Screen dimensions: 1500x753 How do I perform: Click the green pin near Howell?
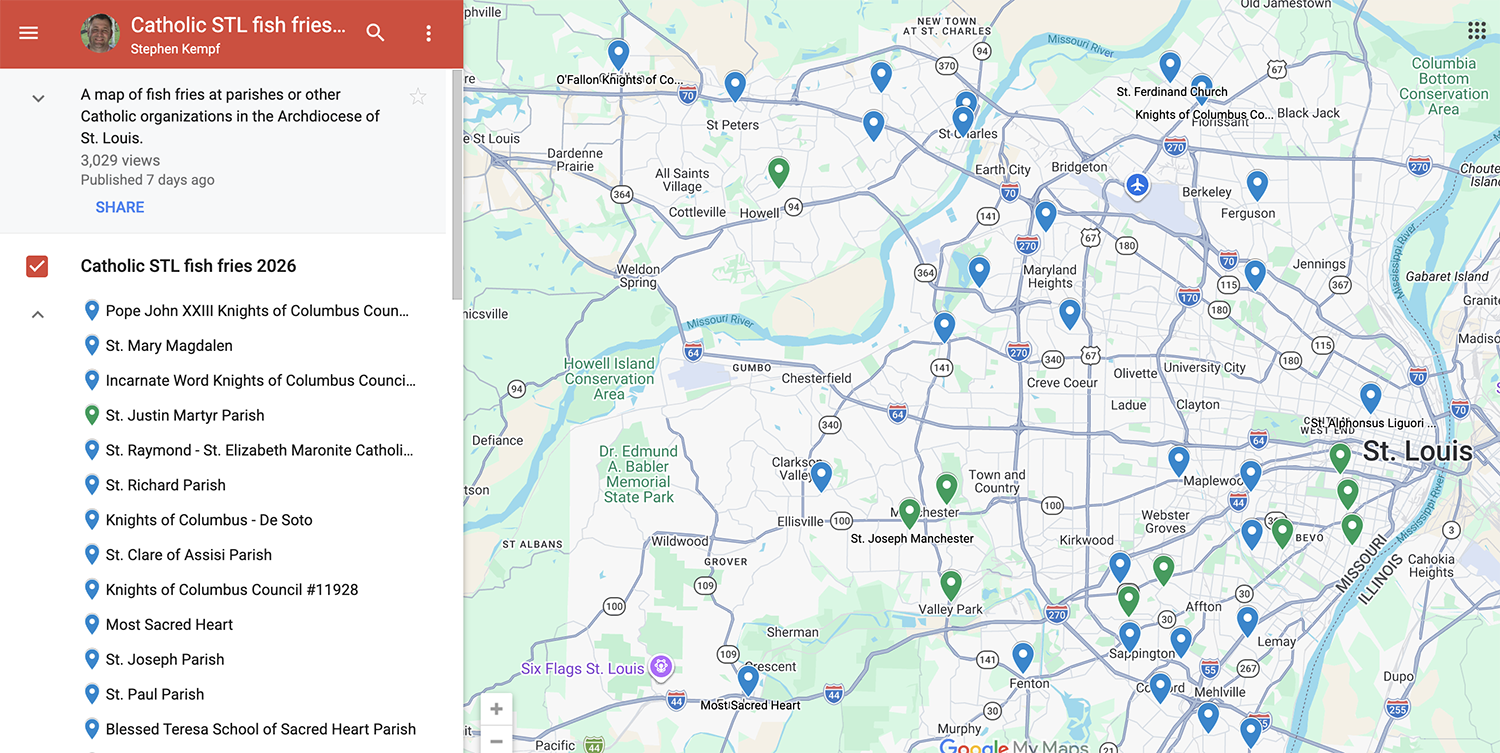coord(779,171)
